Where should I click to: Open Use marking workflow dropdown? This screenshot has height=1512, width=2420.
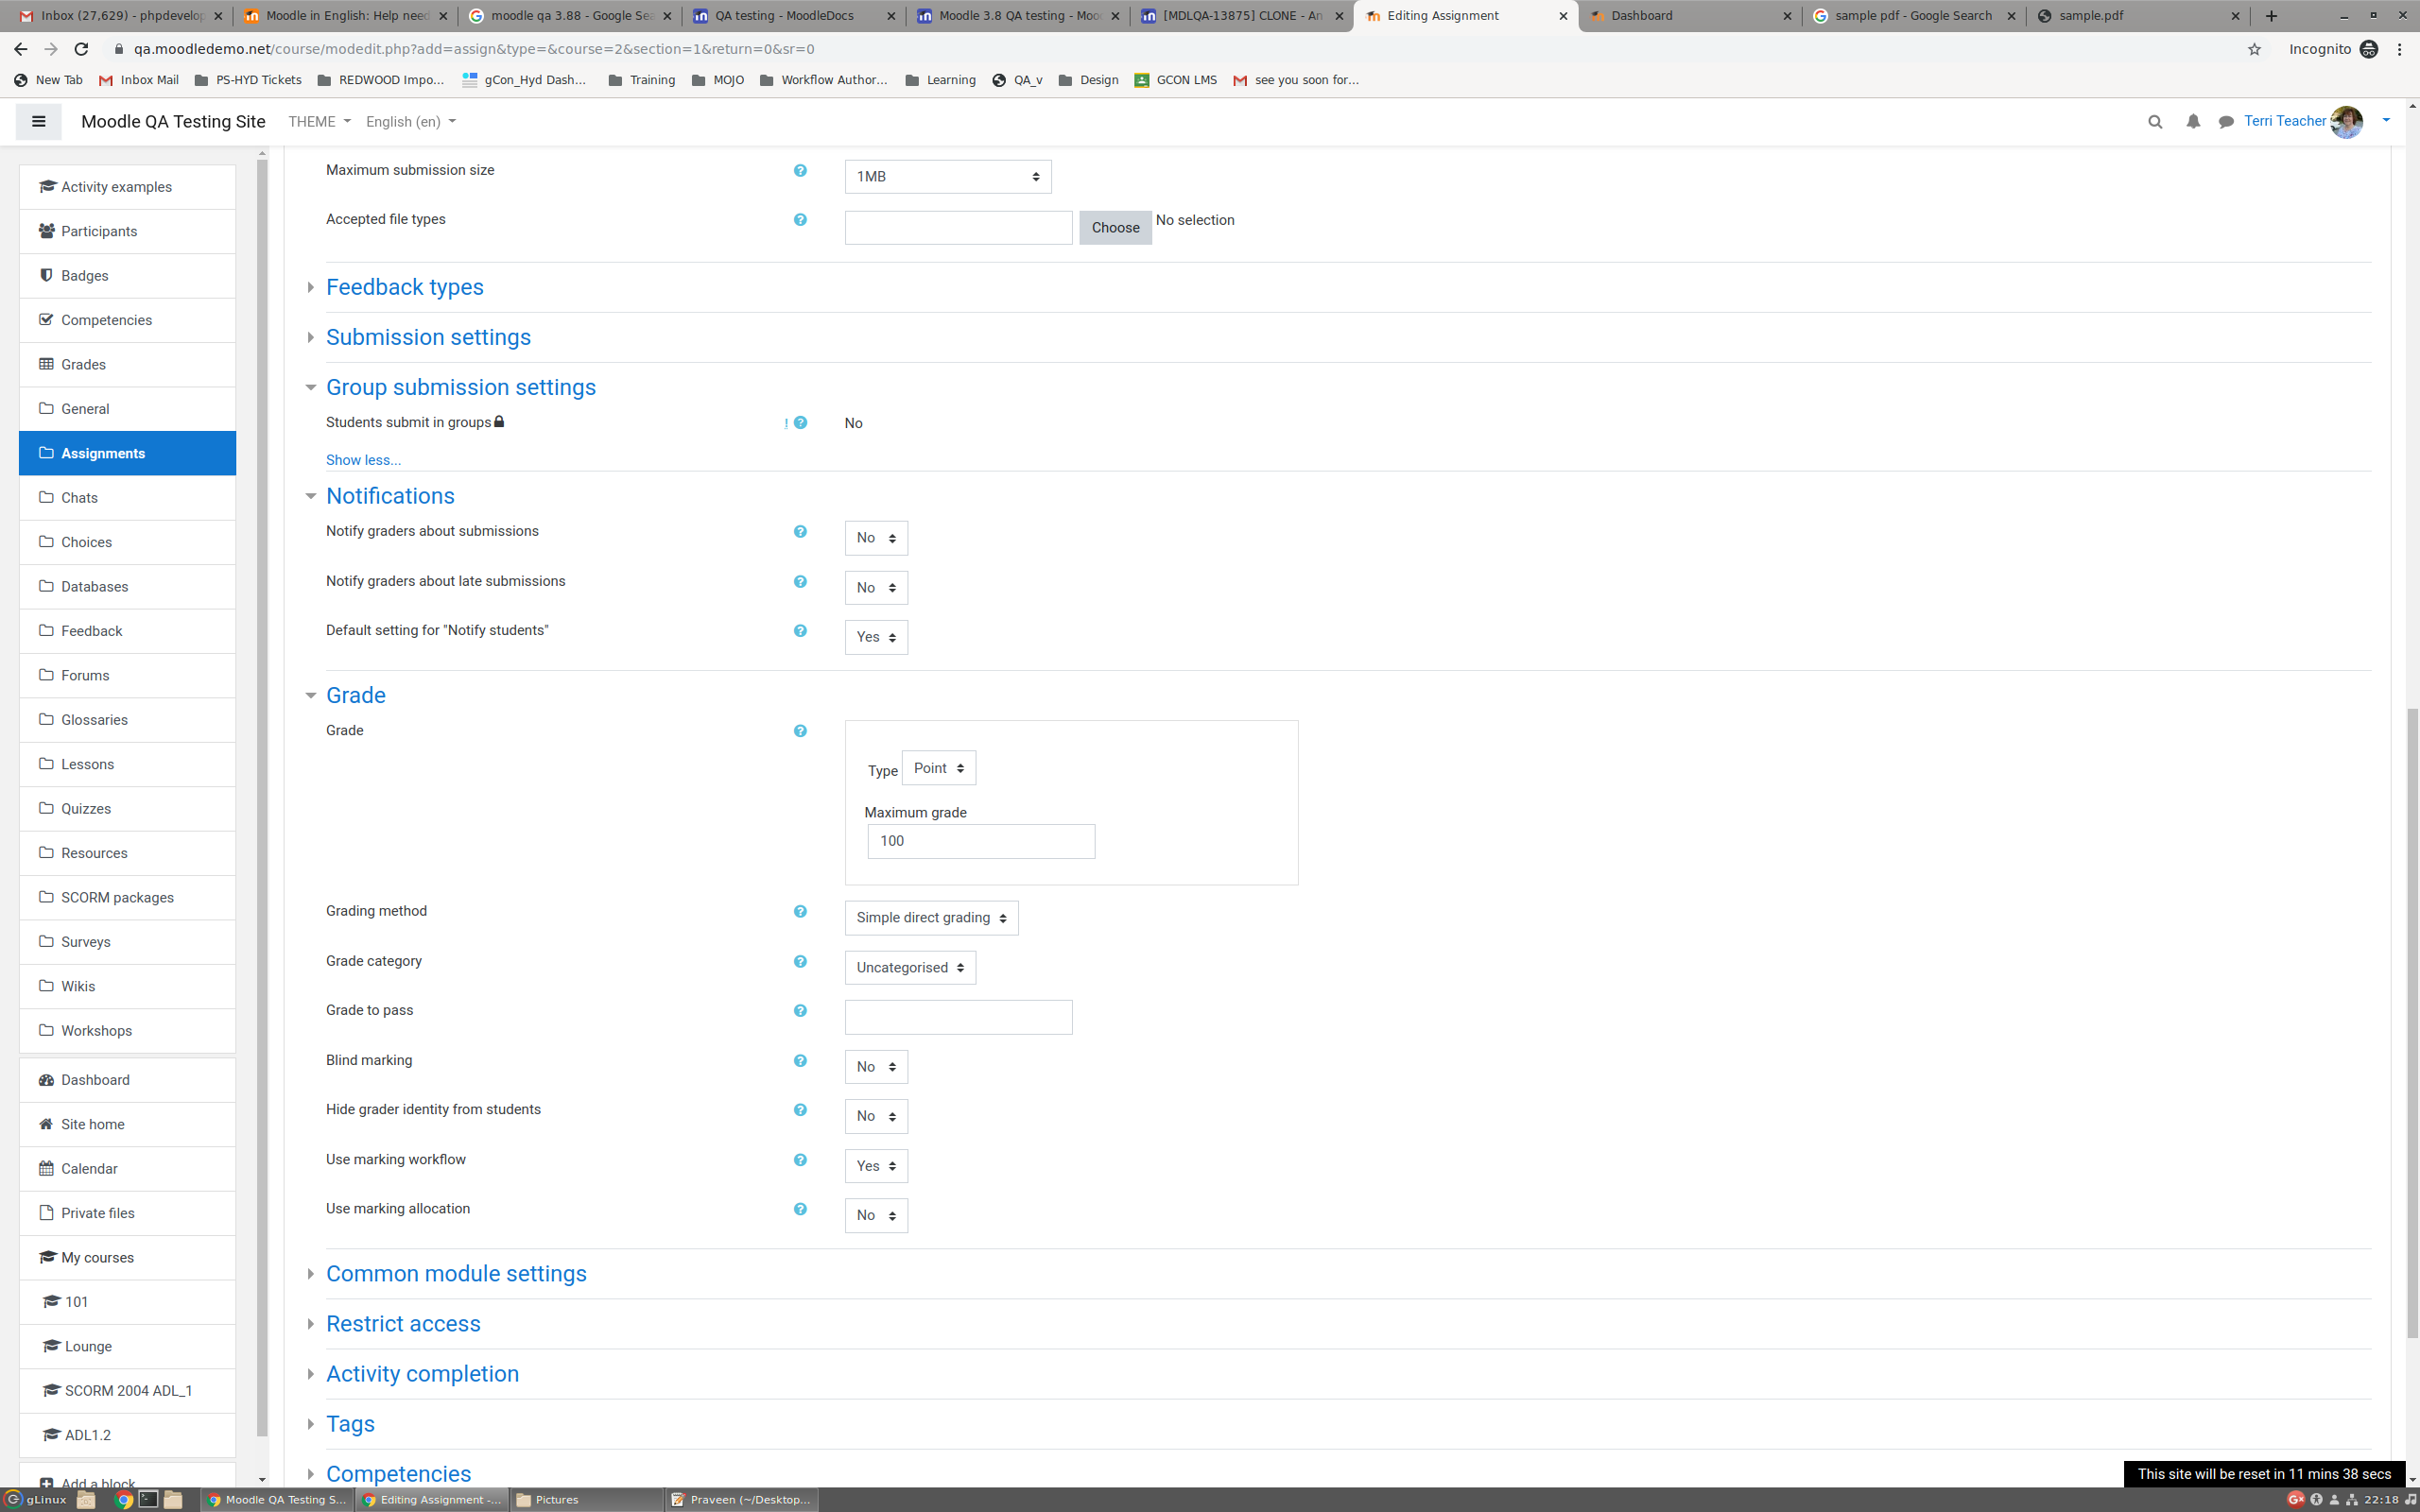(x=876, y=1166)
